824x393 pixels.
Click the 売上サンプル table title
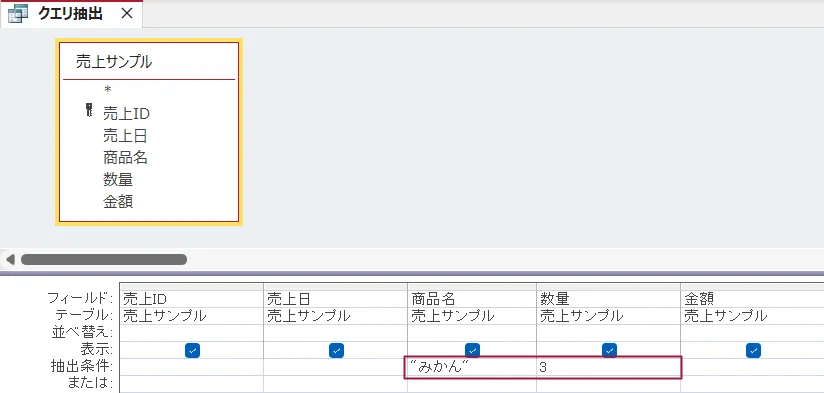[x=114, y=62]
